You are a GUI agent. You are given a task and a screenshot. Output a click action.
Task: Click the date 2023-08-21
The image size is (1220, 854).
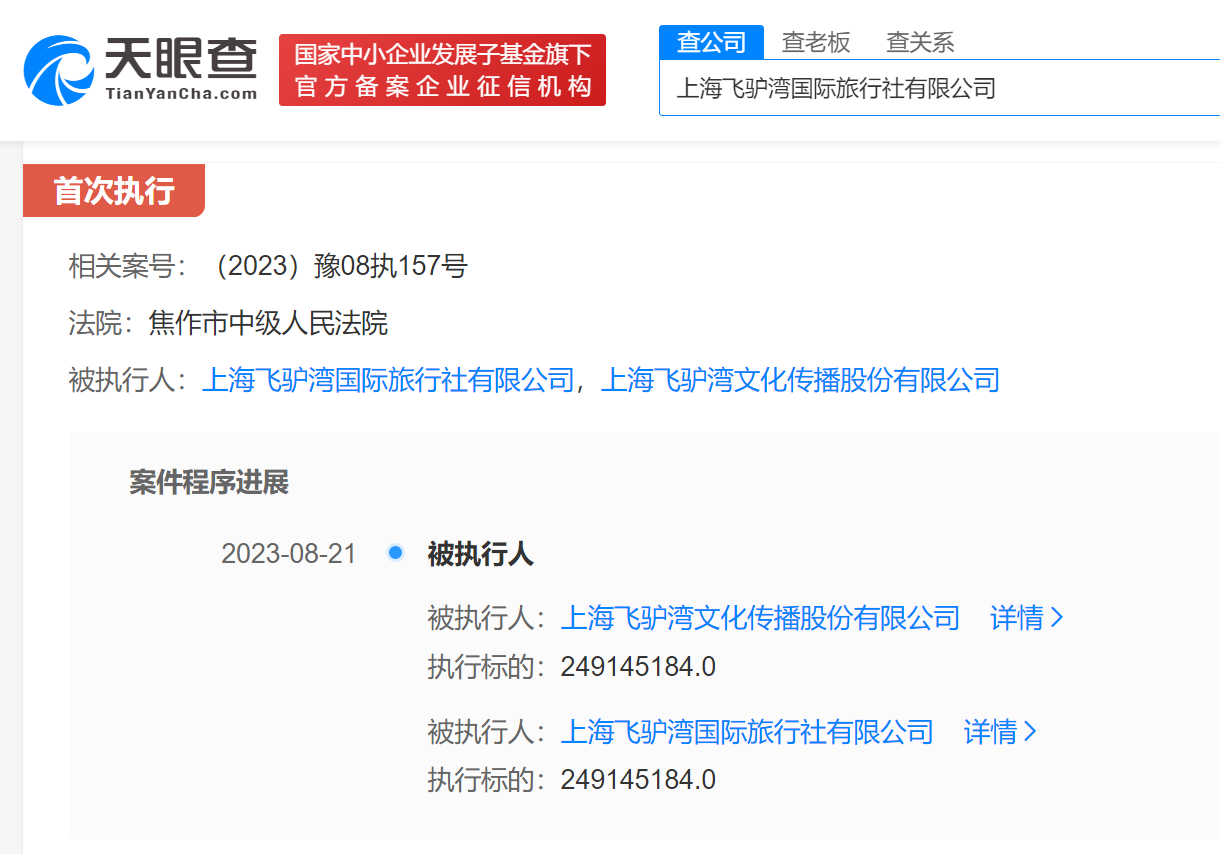point(289,554)
